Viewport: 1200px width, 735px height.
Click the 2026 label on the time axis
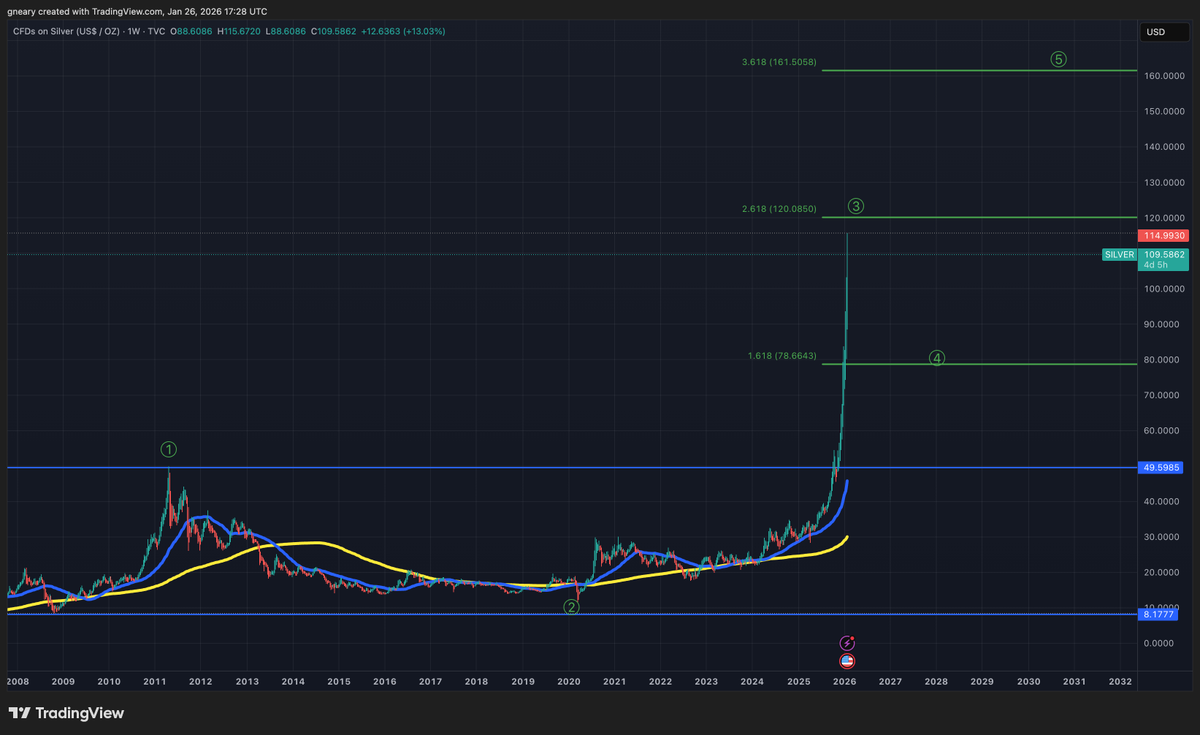[844, 681]
